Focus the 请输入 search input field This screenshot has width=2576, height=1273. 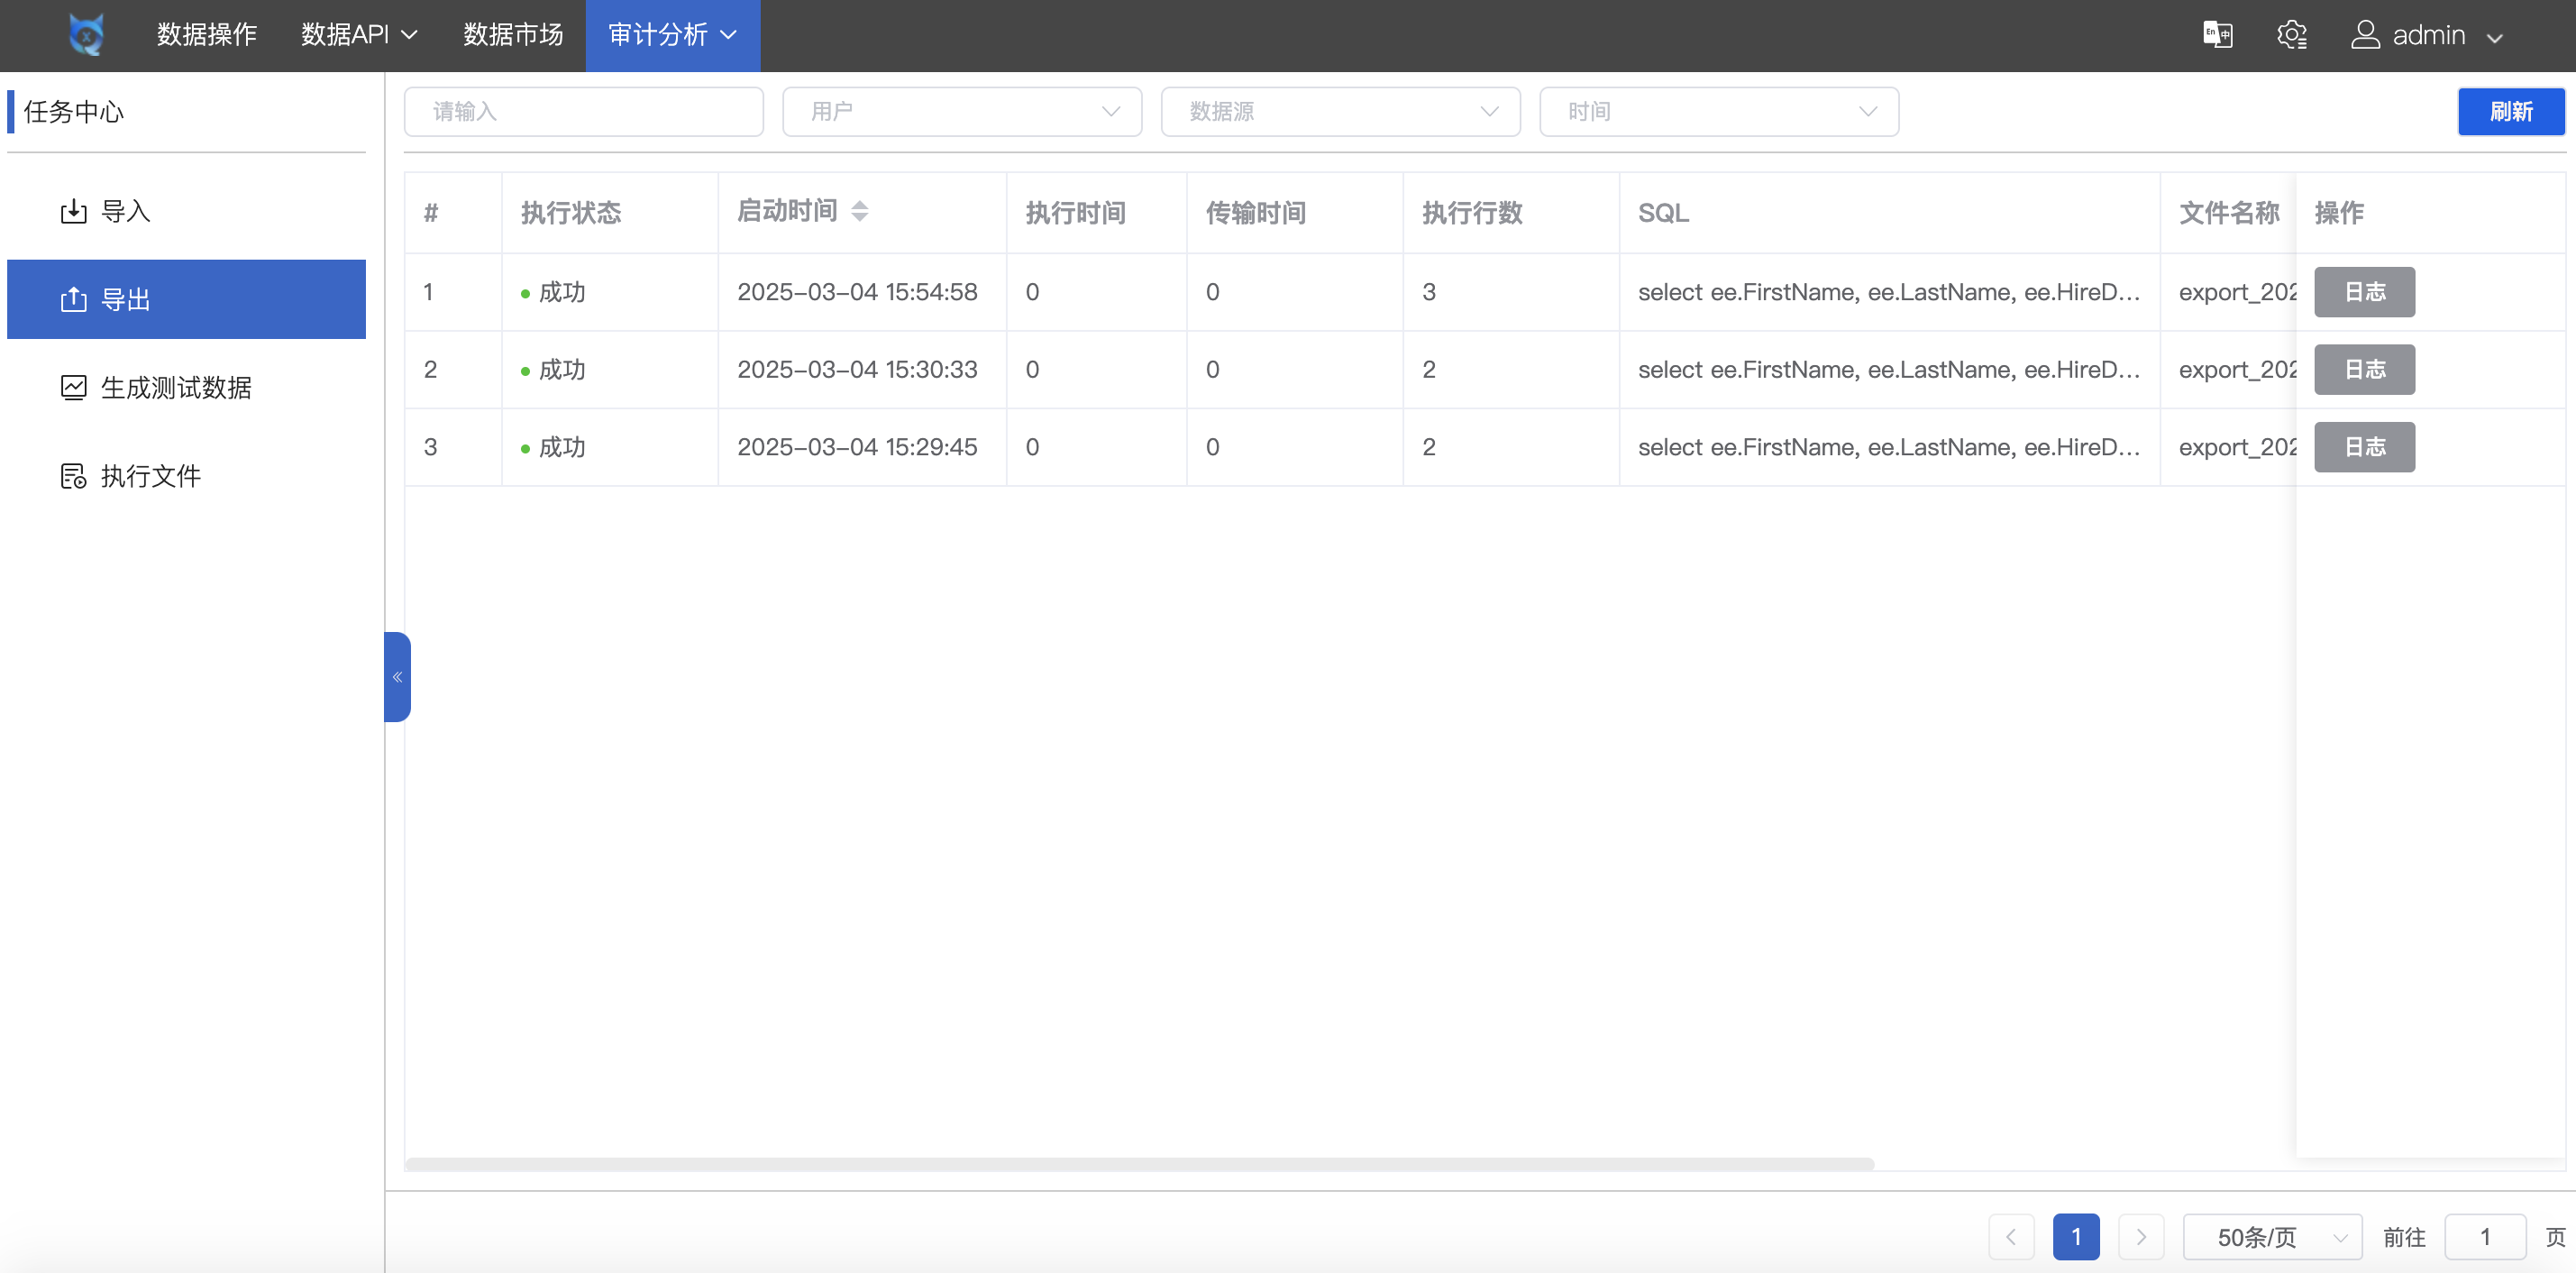click(x=583, y=111)
